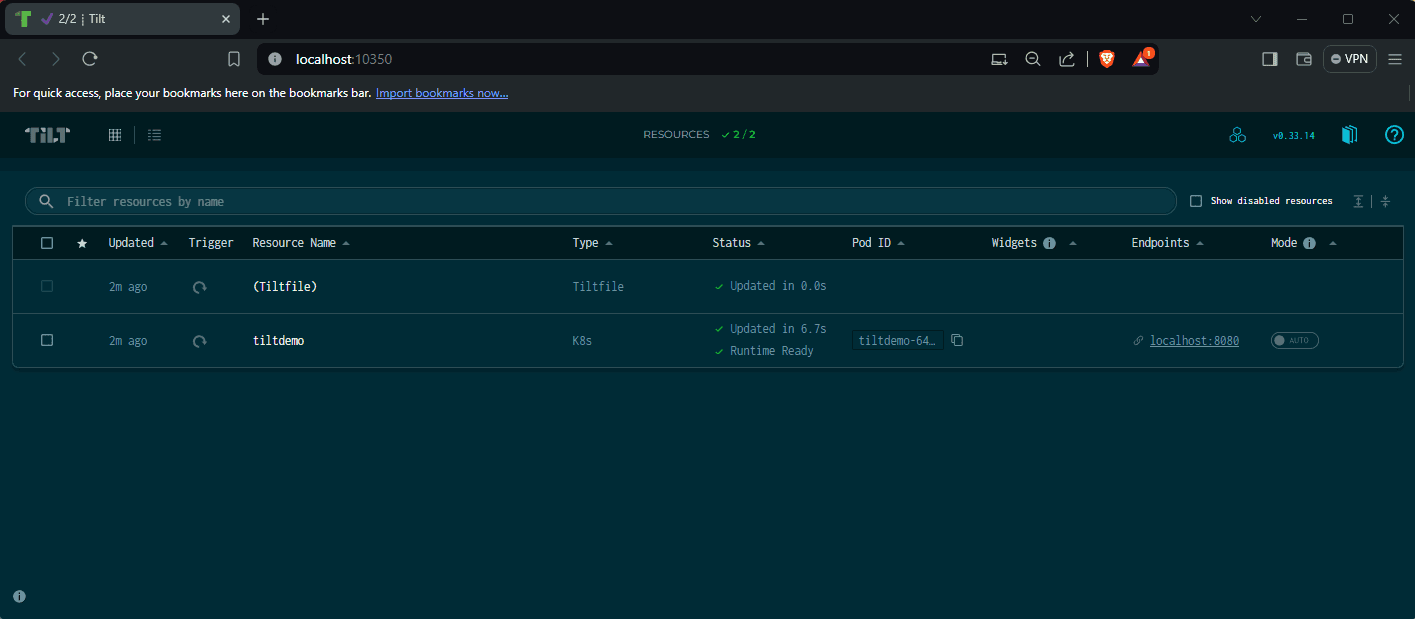Click the K8s type cell
1415x619 pixels.
click(582, 341)
